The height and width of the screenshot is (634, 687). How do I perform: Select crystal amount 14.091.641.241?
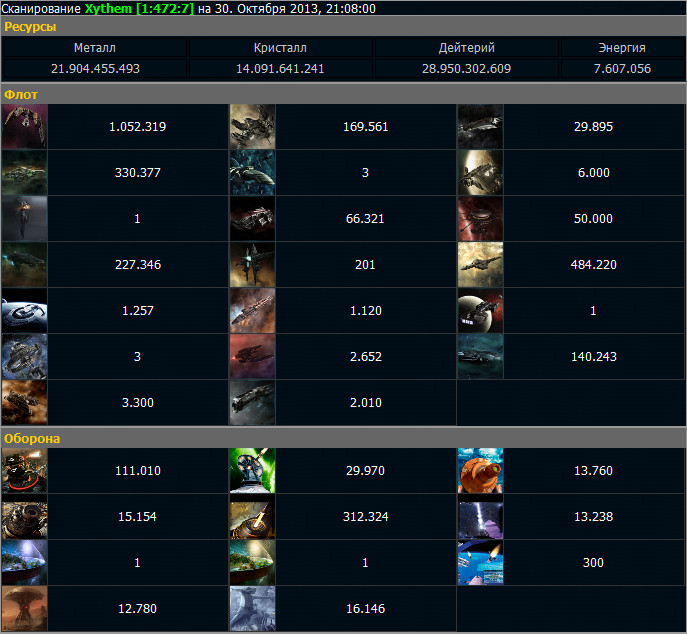point(280,69)
